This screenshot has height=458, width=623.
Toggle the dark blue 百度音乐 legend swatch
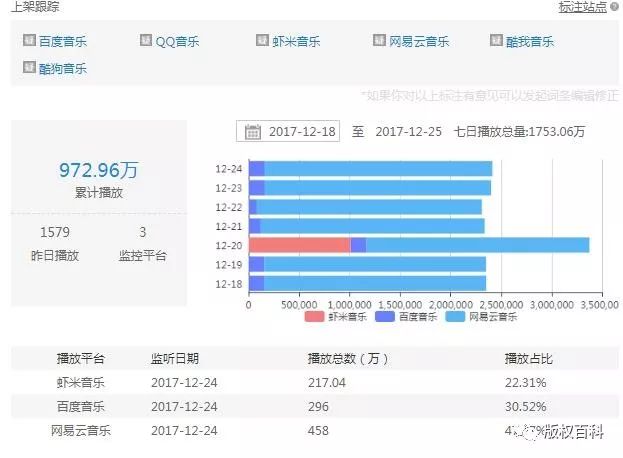click(385, 317)
